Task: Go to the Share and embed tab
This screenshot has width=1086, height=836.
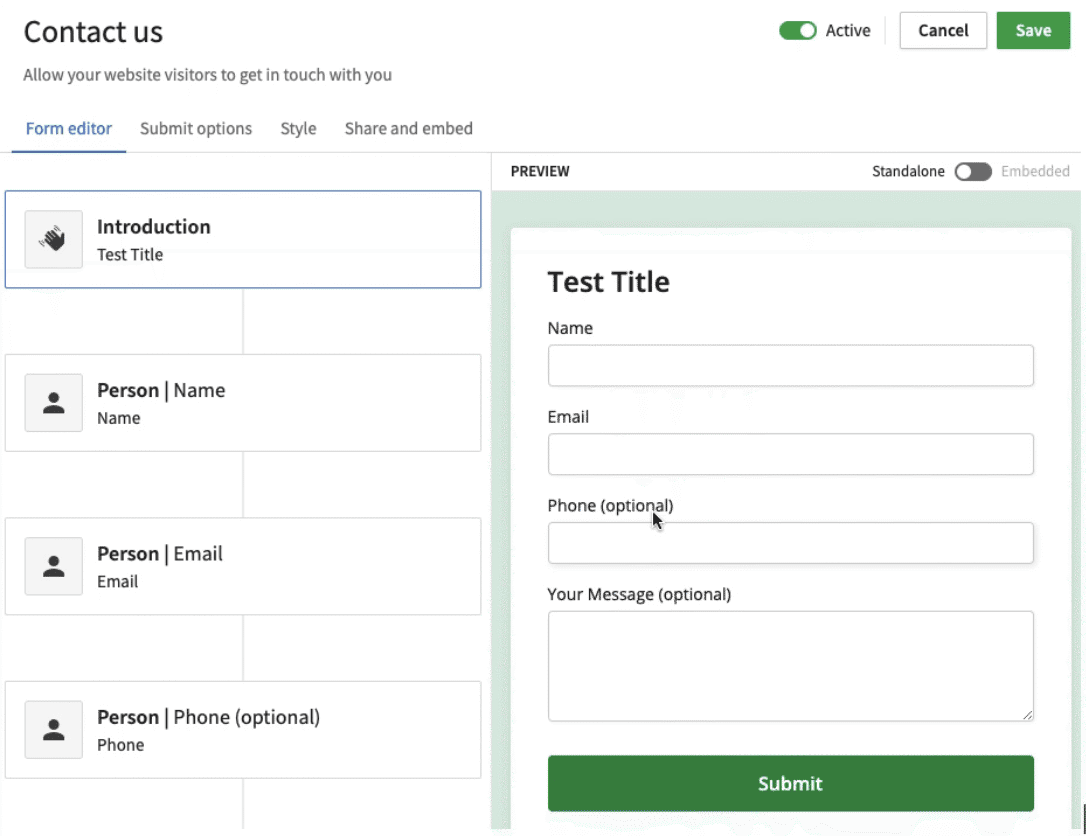Action: click(x=408, y=129)
